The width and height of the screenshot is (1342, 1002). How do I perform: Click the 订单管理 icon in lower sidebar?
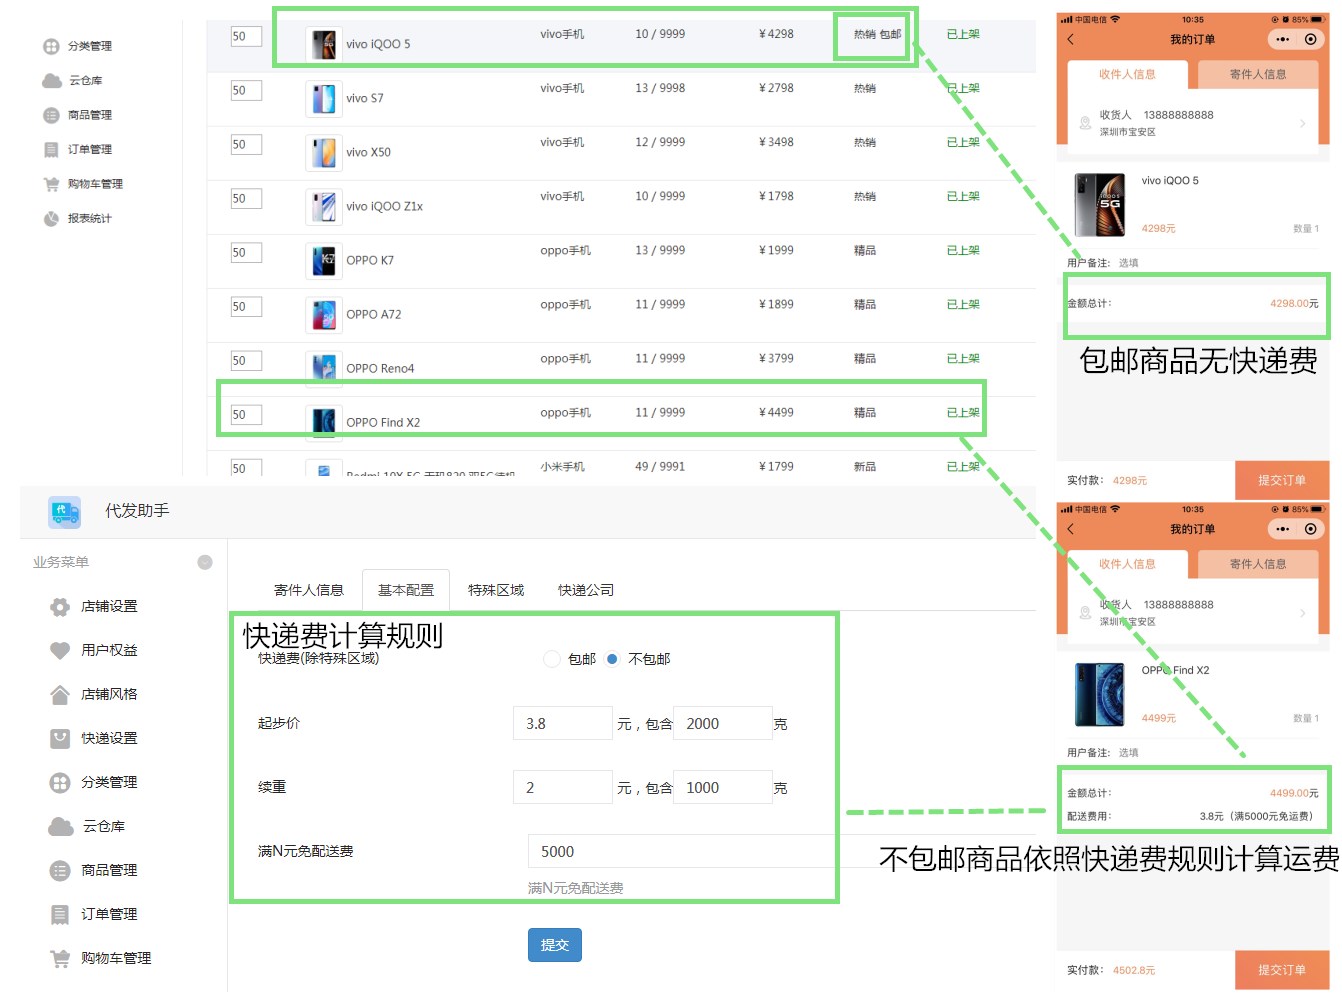(x=60, y=915)
